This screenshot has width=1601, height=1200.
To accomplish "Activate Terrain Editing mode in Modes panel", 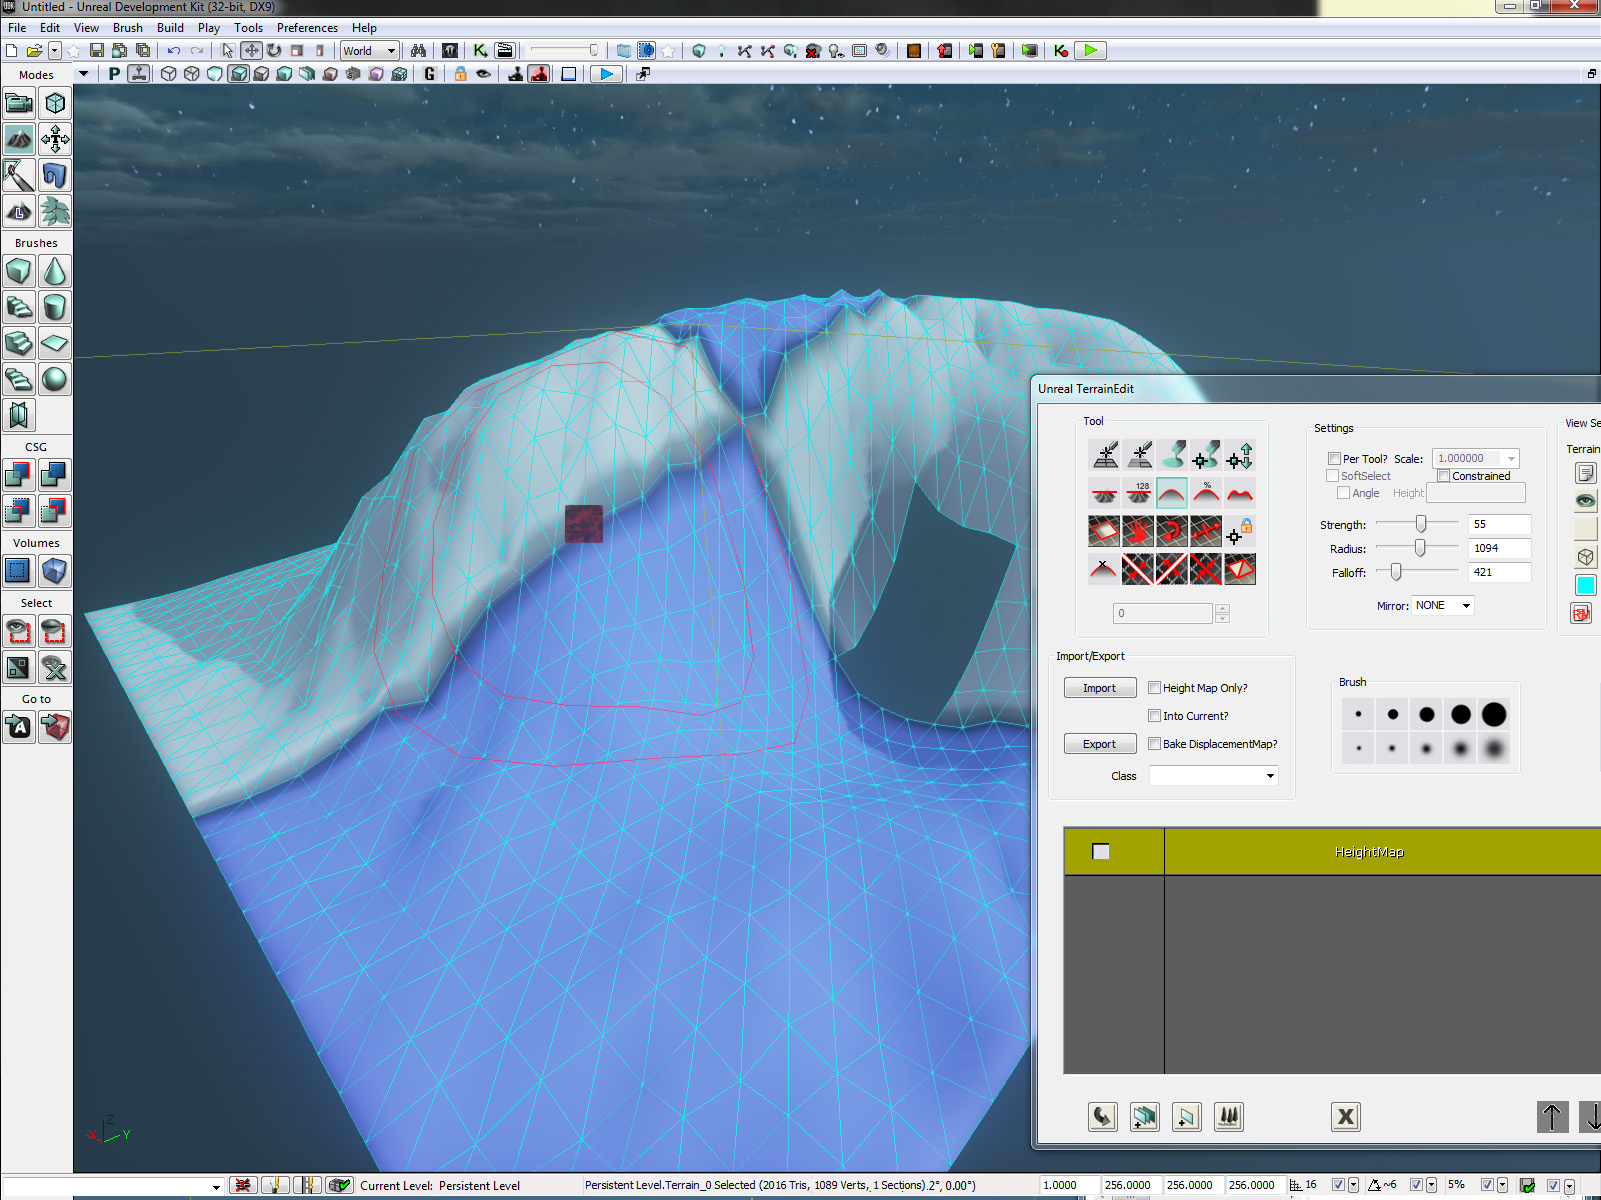I will pyautogui.click(x=19, y=139).
